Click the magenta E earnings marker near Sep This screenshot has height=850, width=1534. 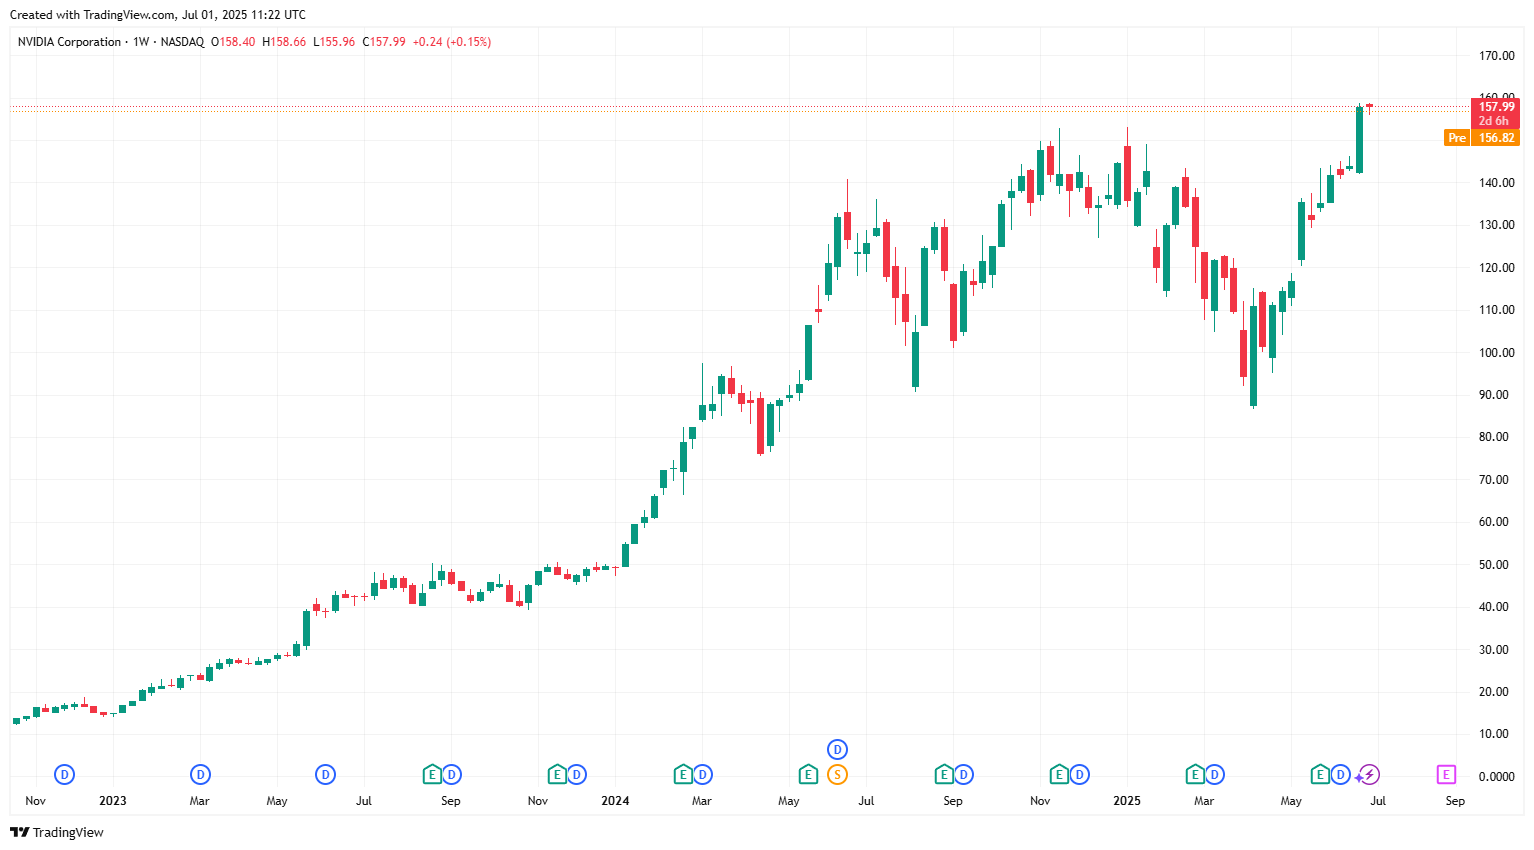pyautogui.click(x=1444, y=774)
